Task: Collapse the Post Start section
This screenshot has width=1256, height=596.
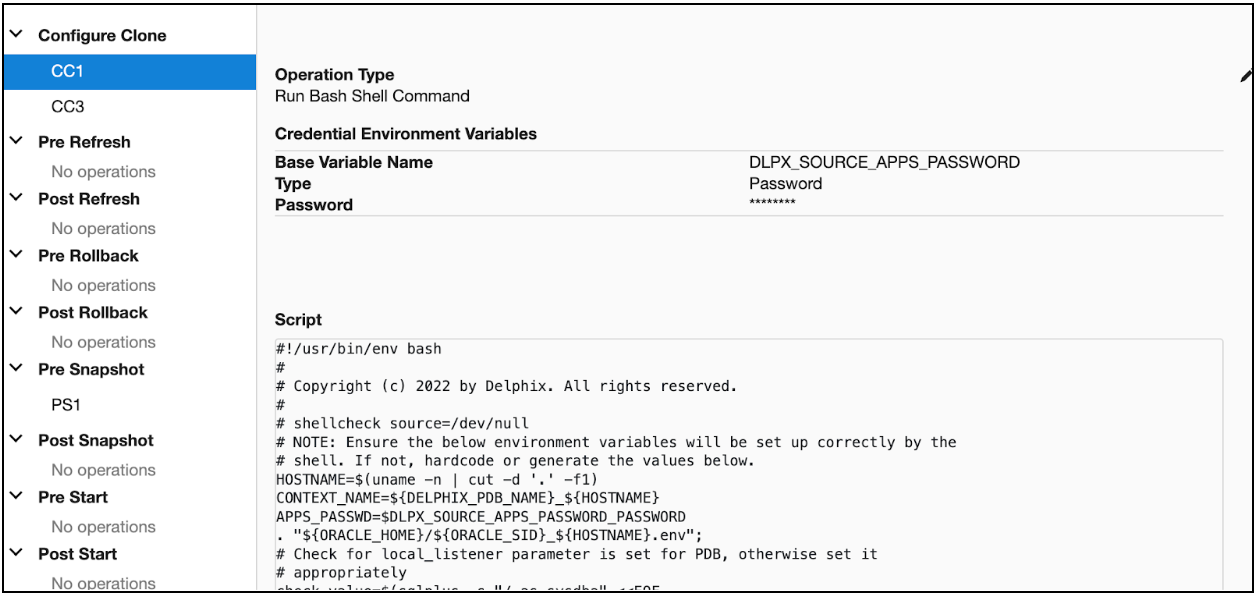Action: pyautogui.click(x=15, y=551)
